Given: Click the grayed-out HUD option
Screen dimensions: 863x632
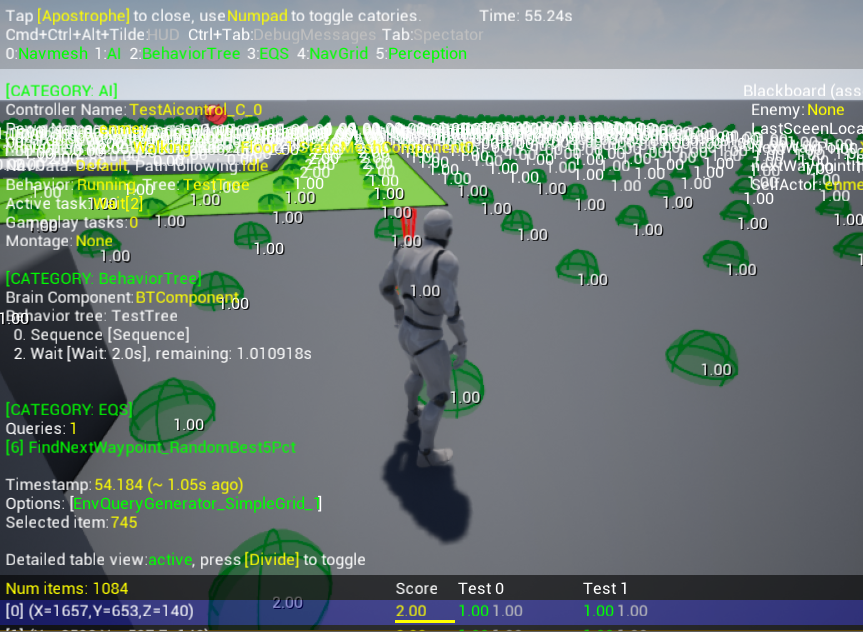Looking at the screenshot, I should pos(163,35).
